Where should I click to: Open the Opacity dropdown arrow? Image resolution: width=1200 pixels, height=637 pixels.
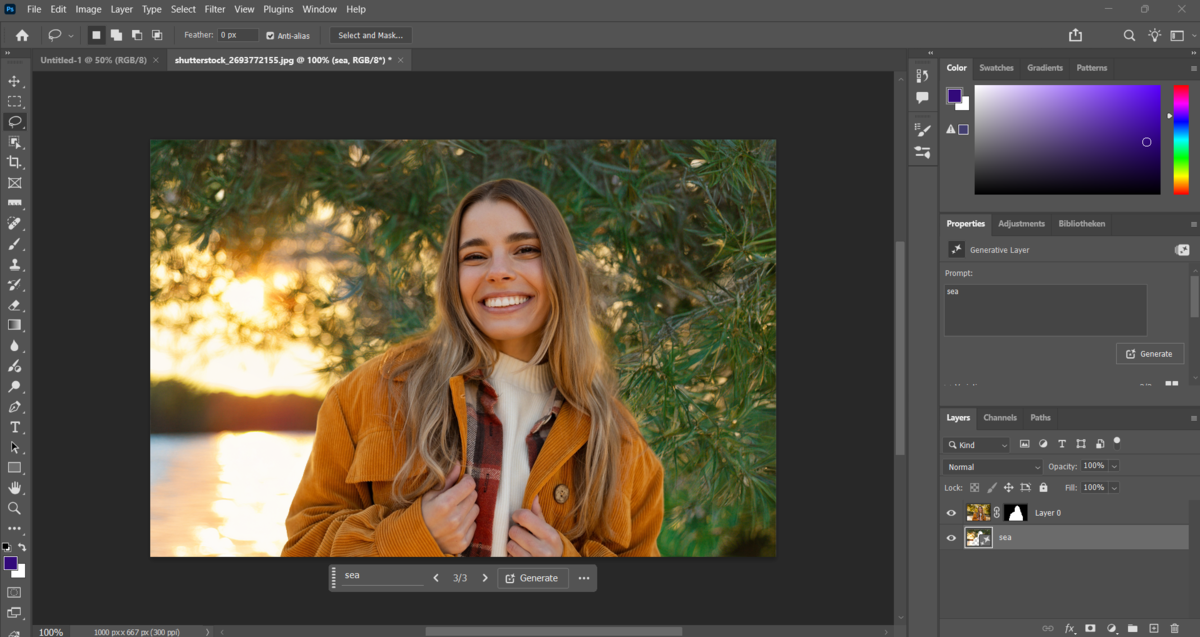1114,467
